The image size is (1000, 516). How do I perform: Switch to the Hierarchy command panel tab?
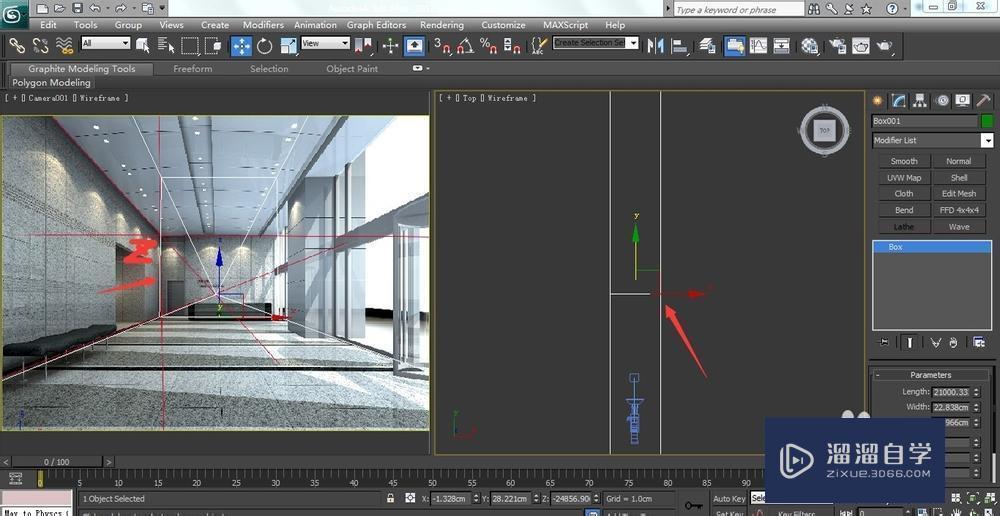(919, 100)
